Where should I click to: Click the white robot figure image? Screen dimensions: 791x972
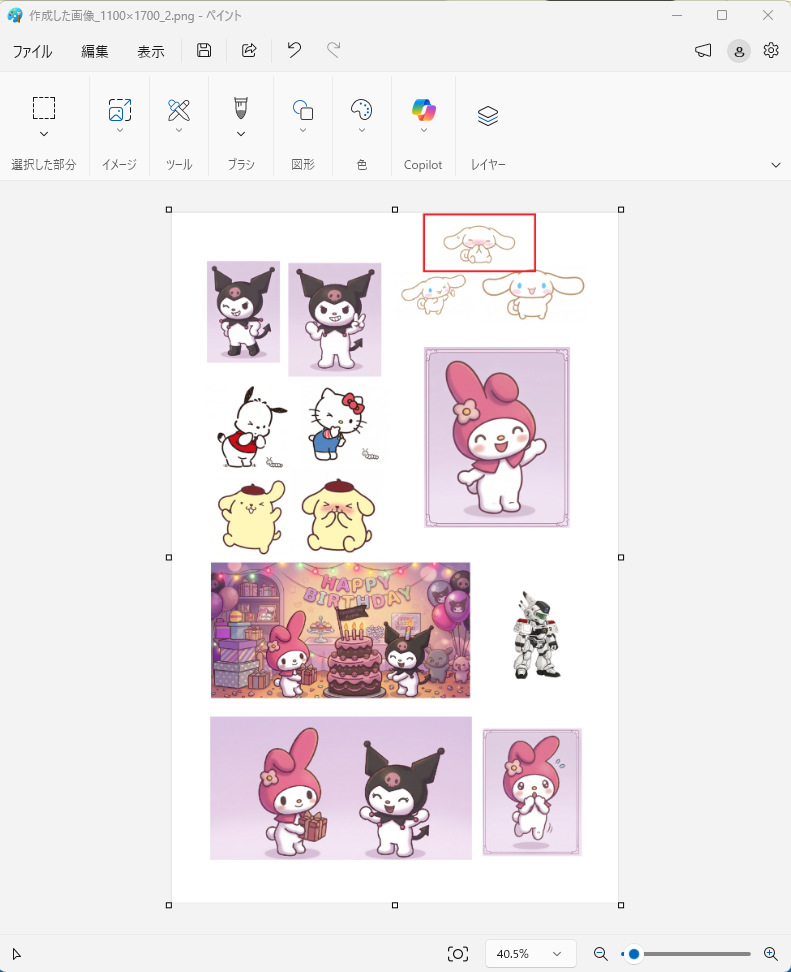(536, 635)
